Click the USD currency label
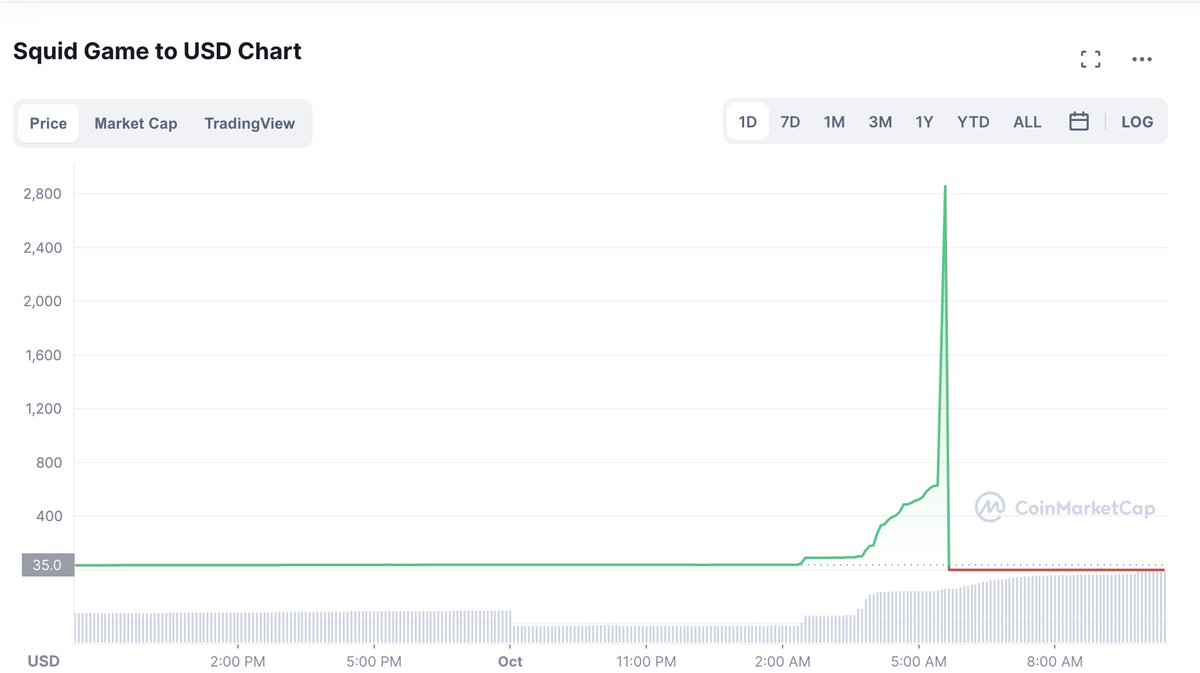The height and width of the screenshot is (673, 1200). pos(43,661)
